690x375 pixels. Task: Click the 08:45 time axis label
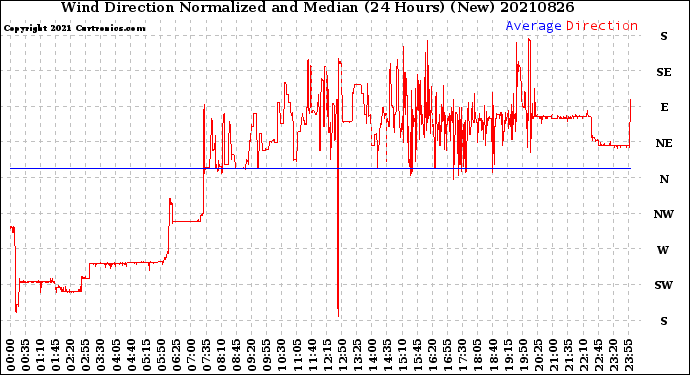coord(236,355)
